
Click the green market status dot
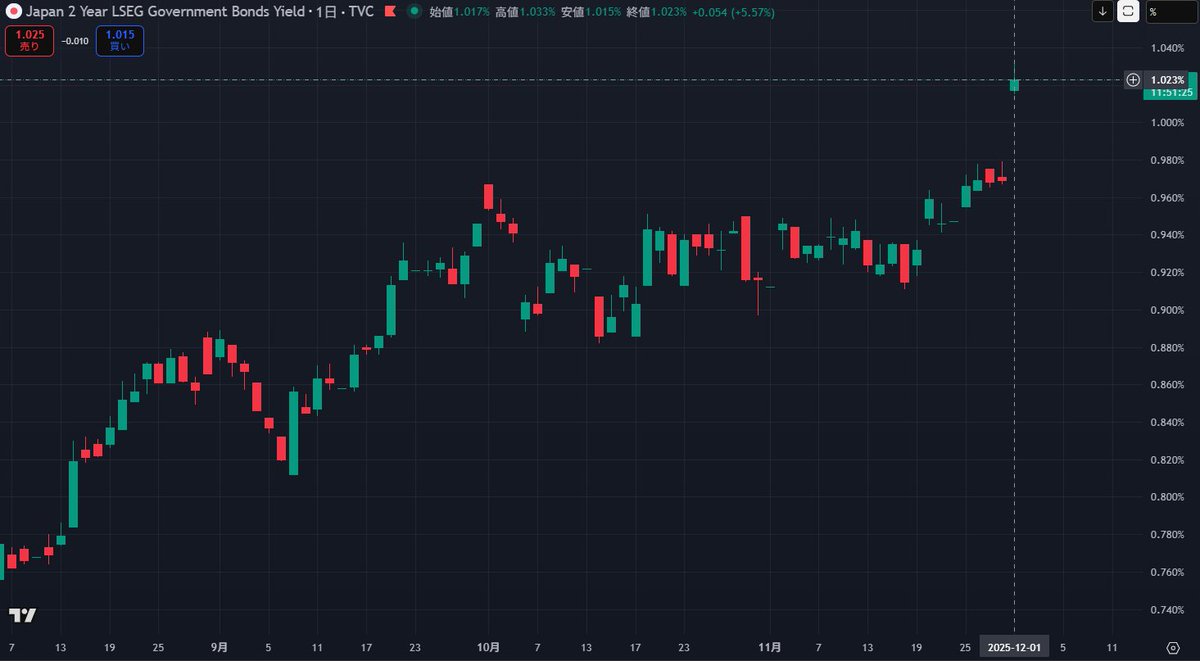click(414, 12)
